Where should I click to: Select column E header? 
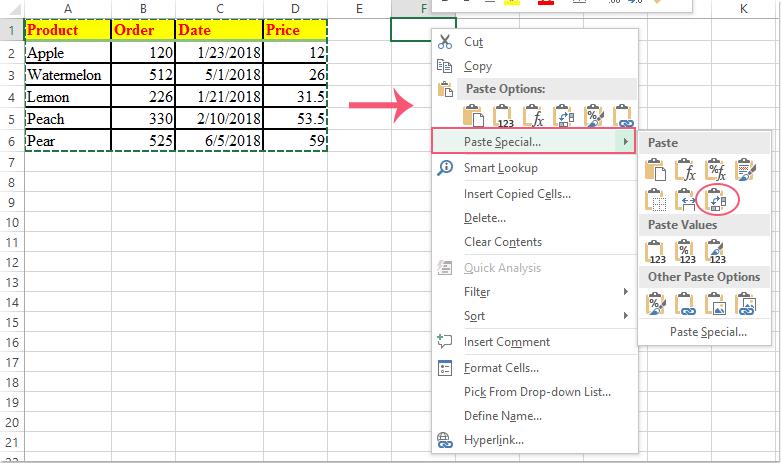(359, 8)
